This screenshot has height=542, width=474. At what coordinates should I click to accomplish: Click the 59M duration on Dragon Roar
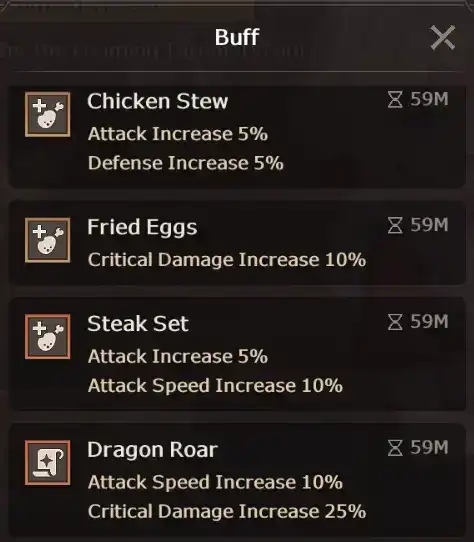(429, 448)
